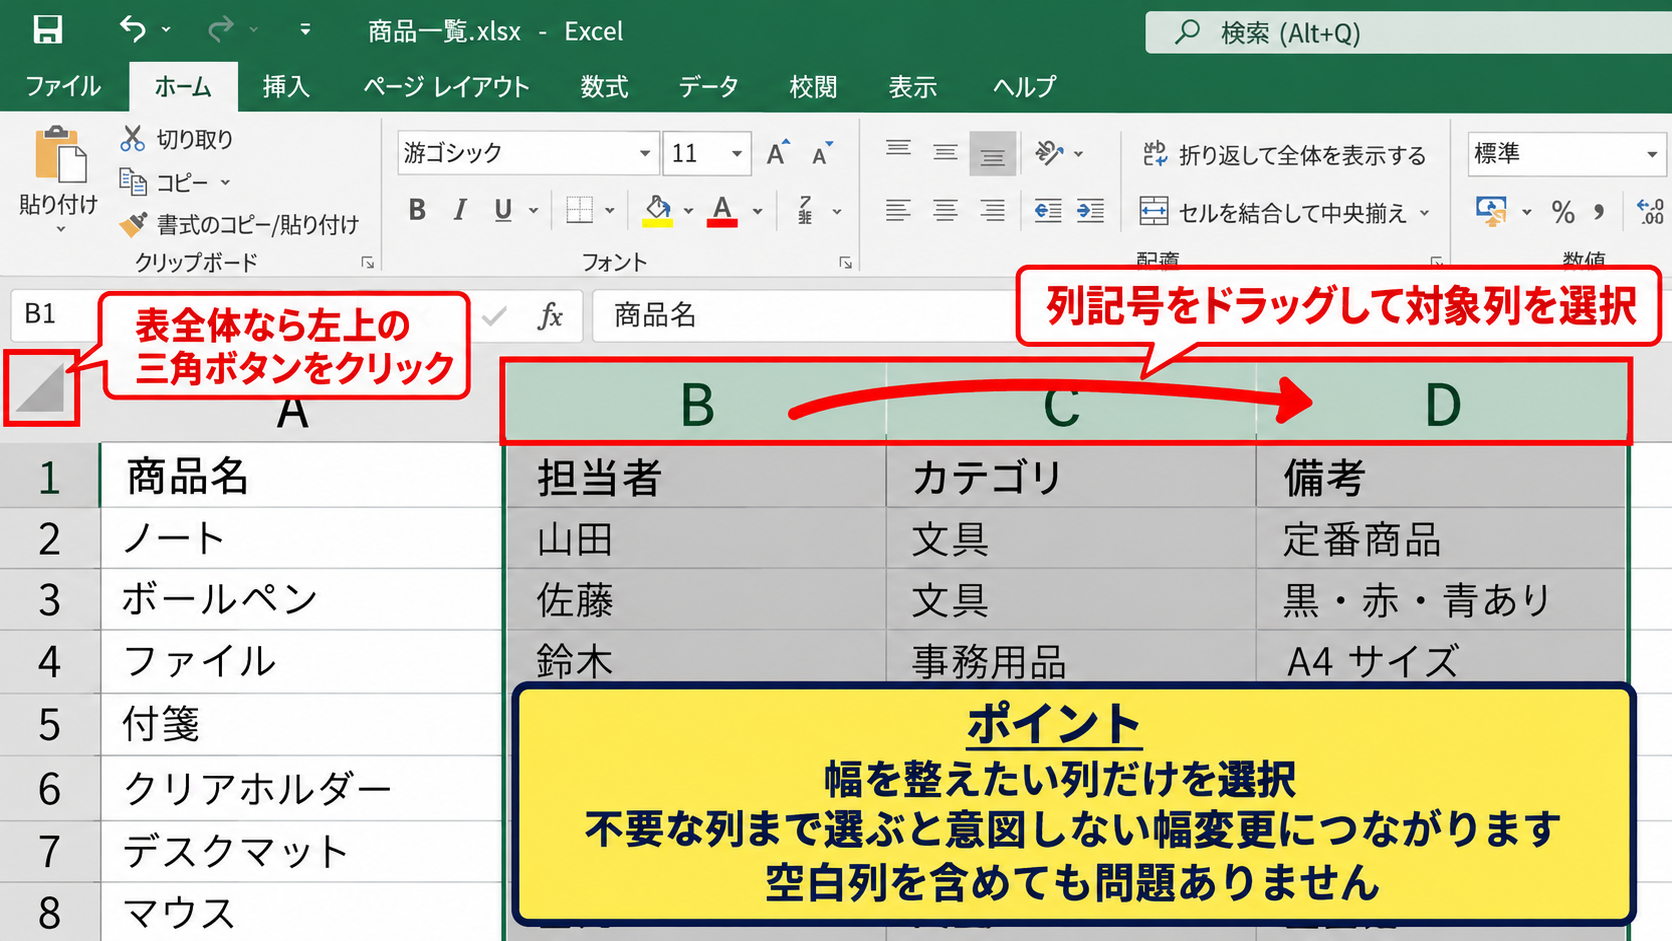Click the Save icon in title bar
The width and height of the screenshot is (1672, 941).
click(x=47, y=30)
